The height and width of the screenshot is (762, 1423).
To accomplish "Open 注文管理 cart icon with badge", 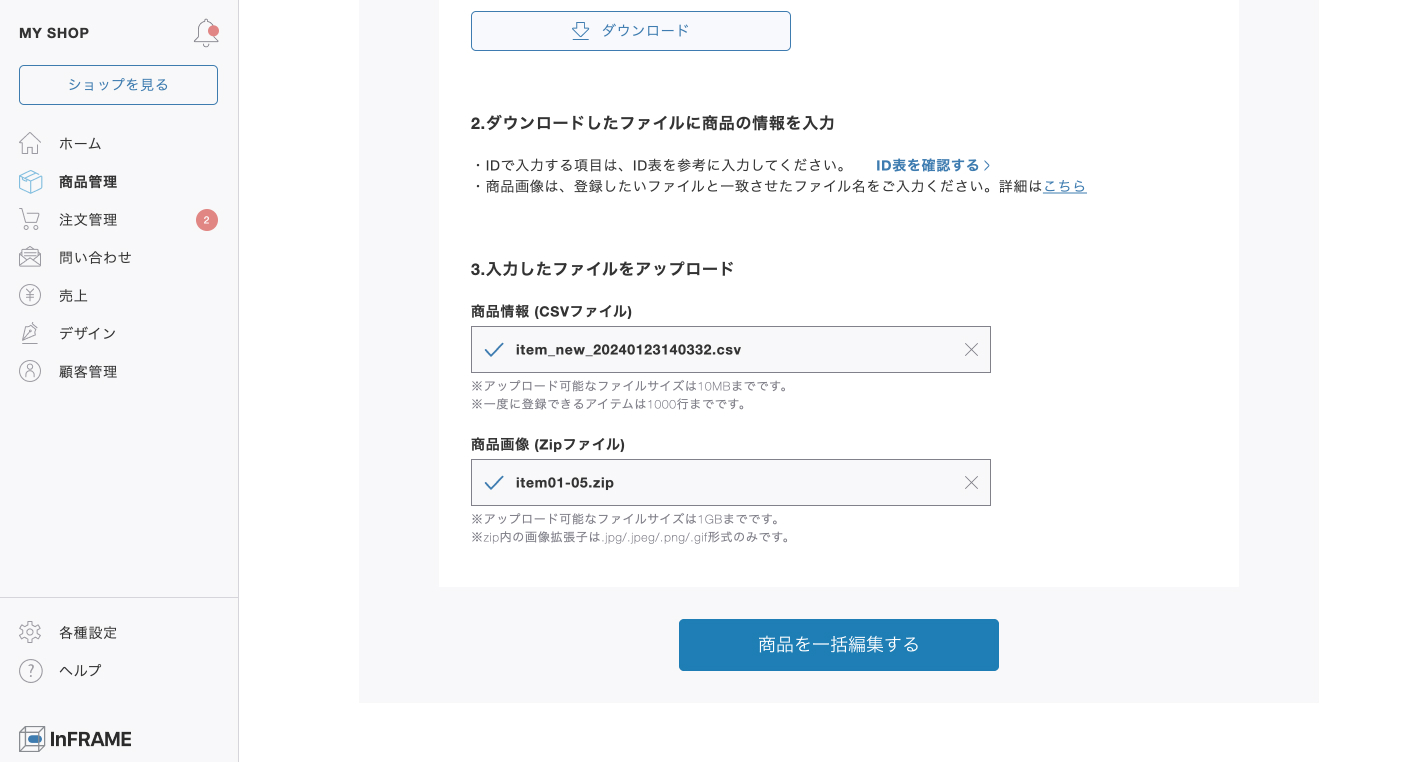I will (30, 219).
